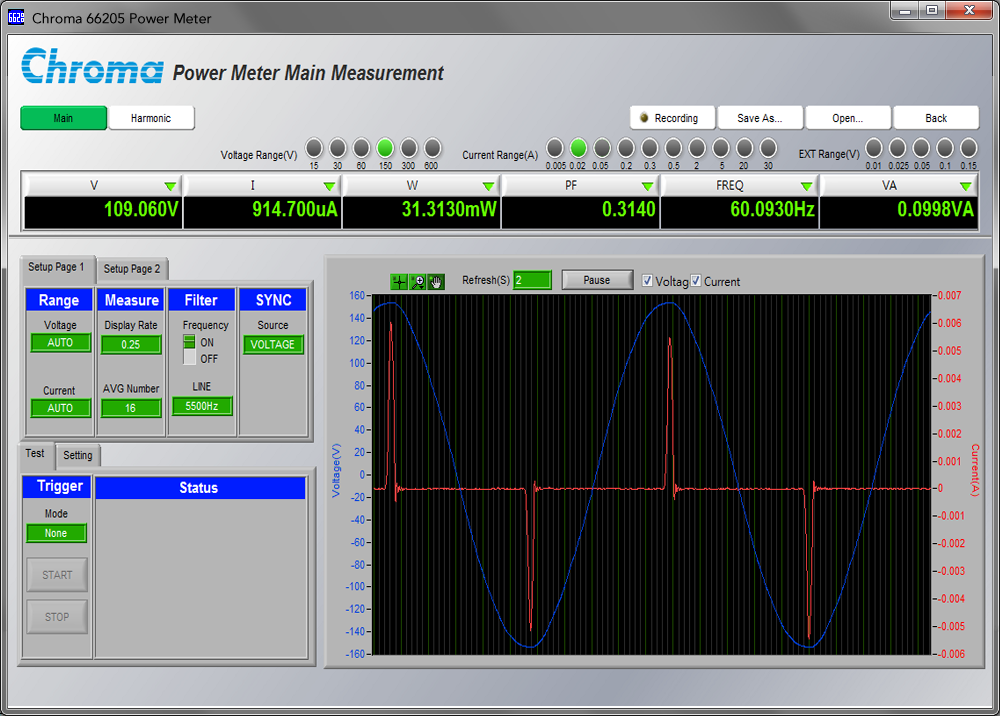Click the AVG Number 16 field

pyautogui.click(x=131, y=408)
